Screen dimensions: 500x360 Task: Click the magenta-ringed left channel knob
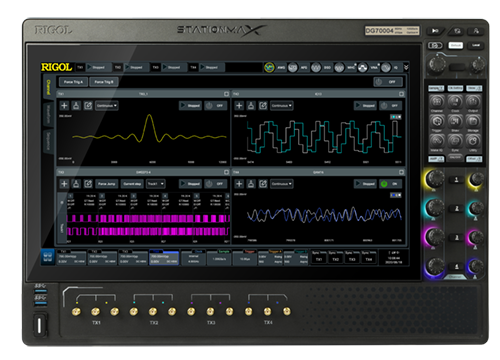click(x=435, y=236)
